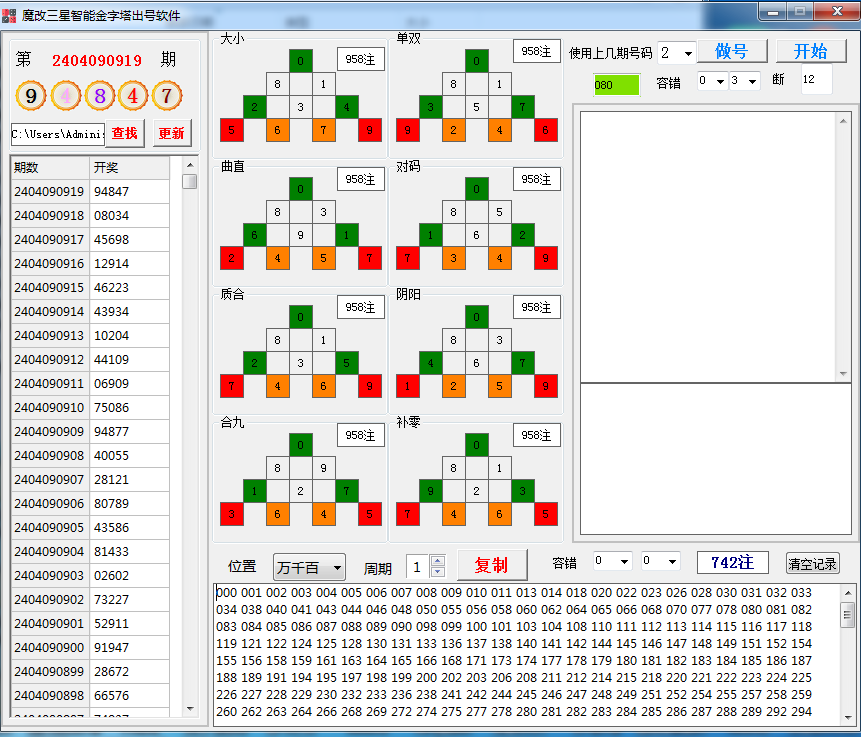Click the 958注 count box in 曲直 panel
This screenshot has height=737, width=861.
pos(360,180)
